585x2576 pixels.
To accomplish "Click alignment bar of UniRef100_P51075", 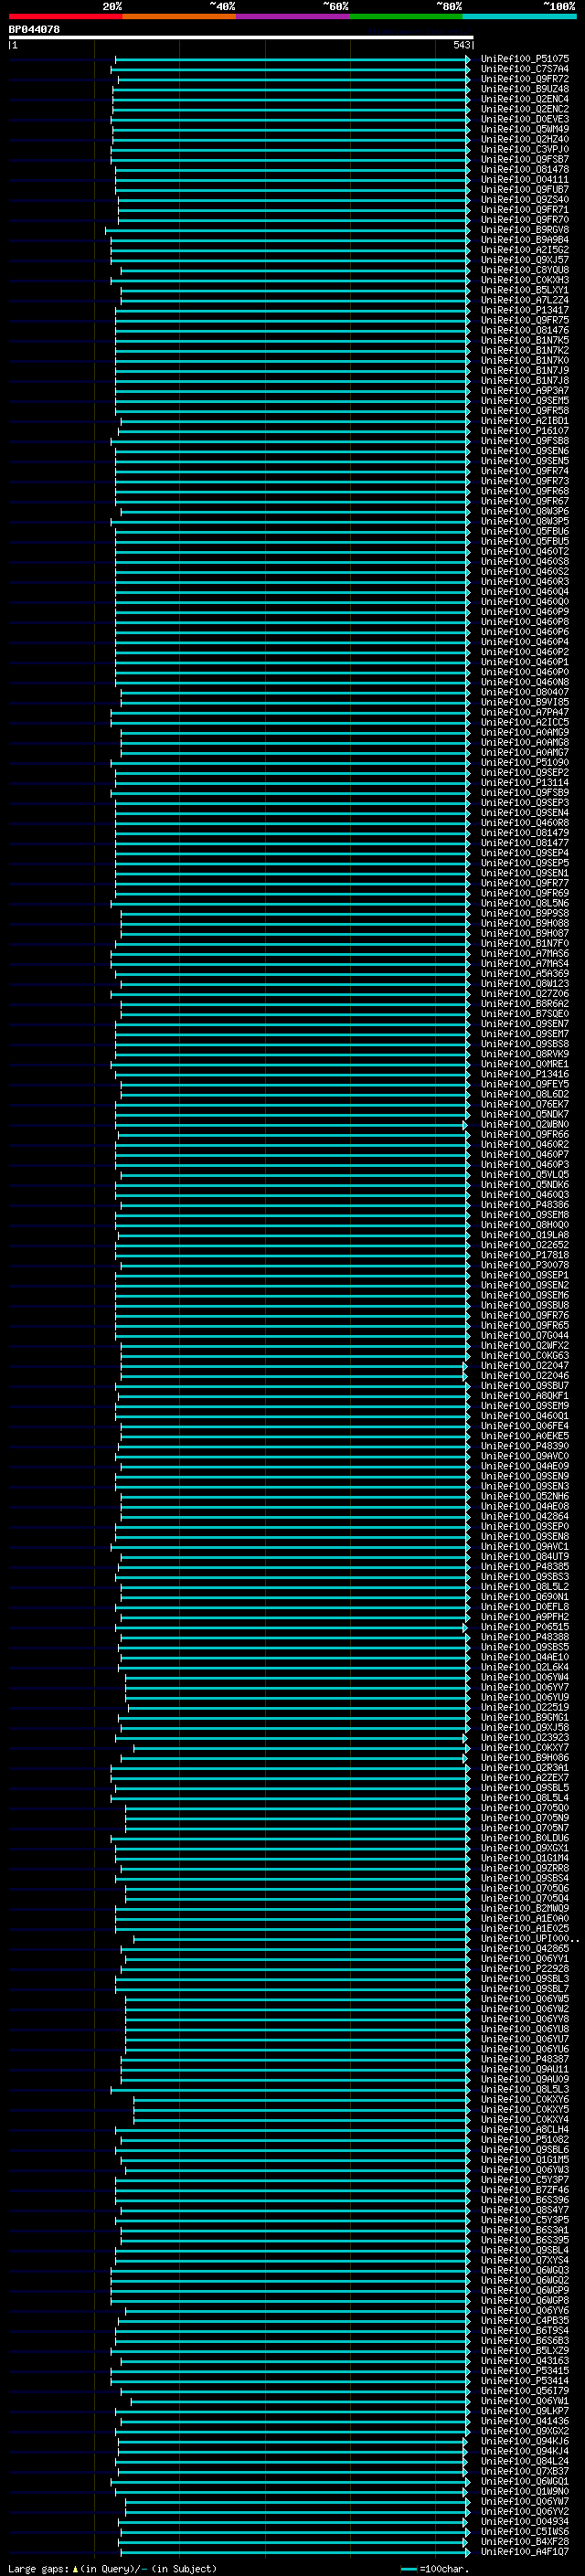I will (292, 59).
